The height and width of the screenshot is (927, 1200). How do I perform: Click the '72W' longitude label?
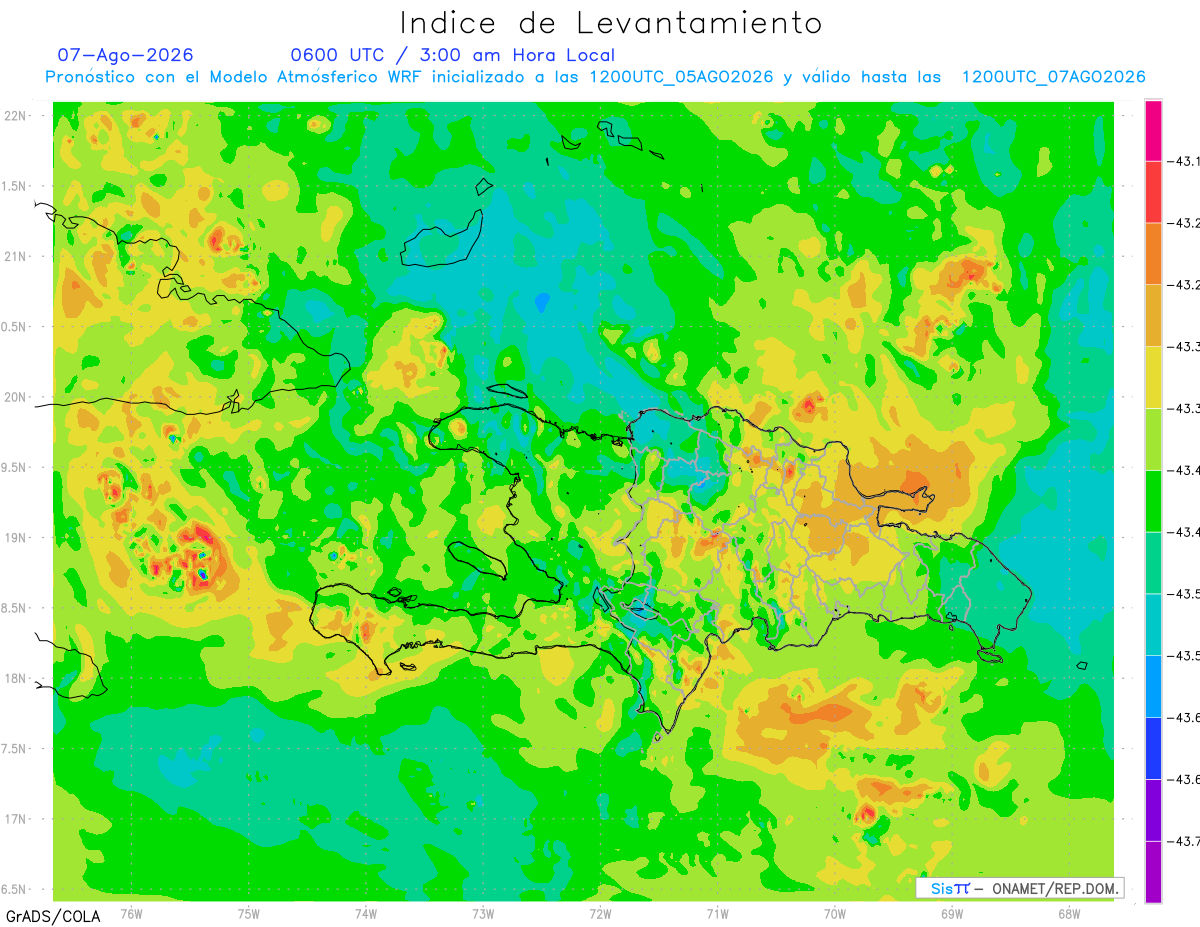[600, 913]
